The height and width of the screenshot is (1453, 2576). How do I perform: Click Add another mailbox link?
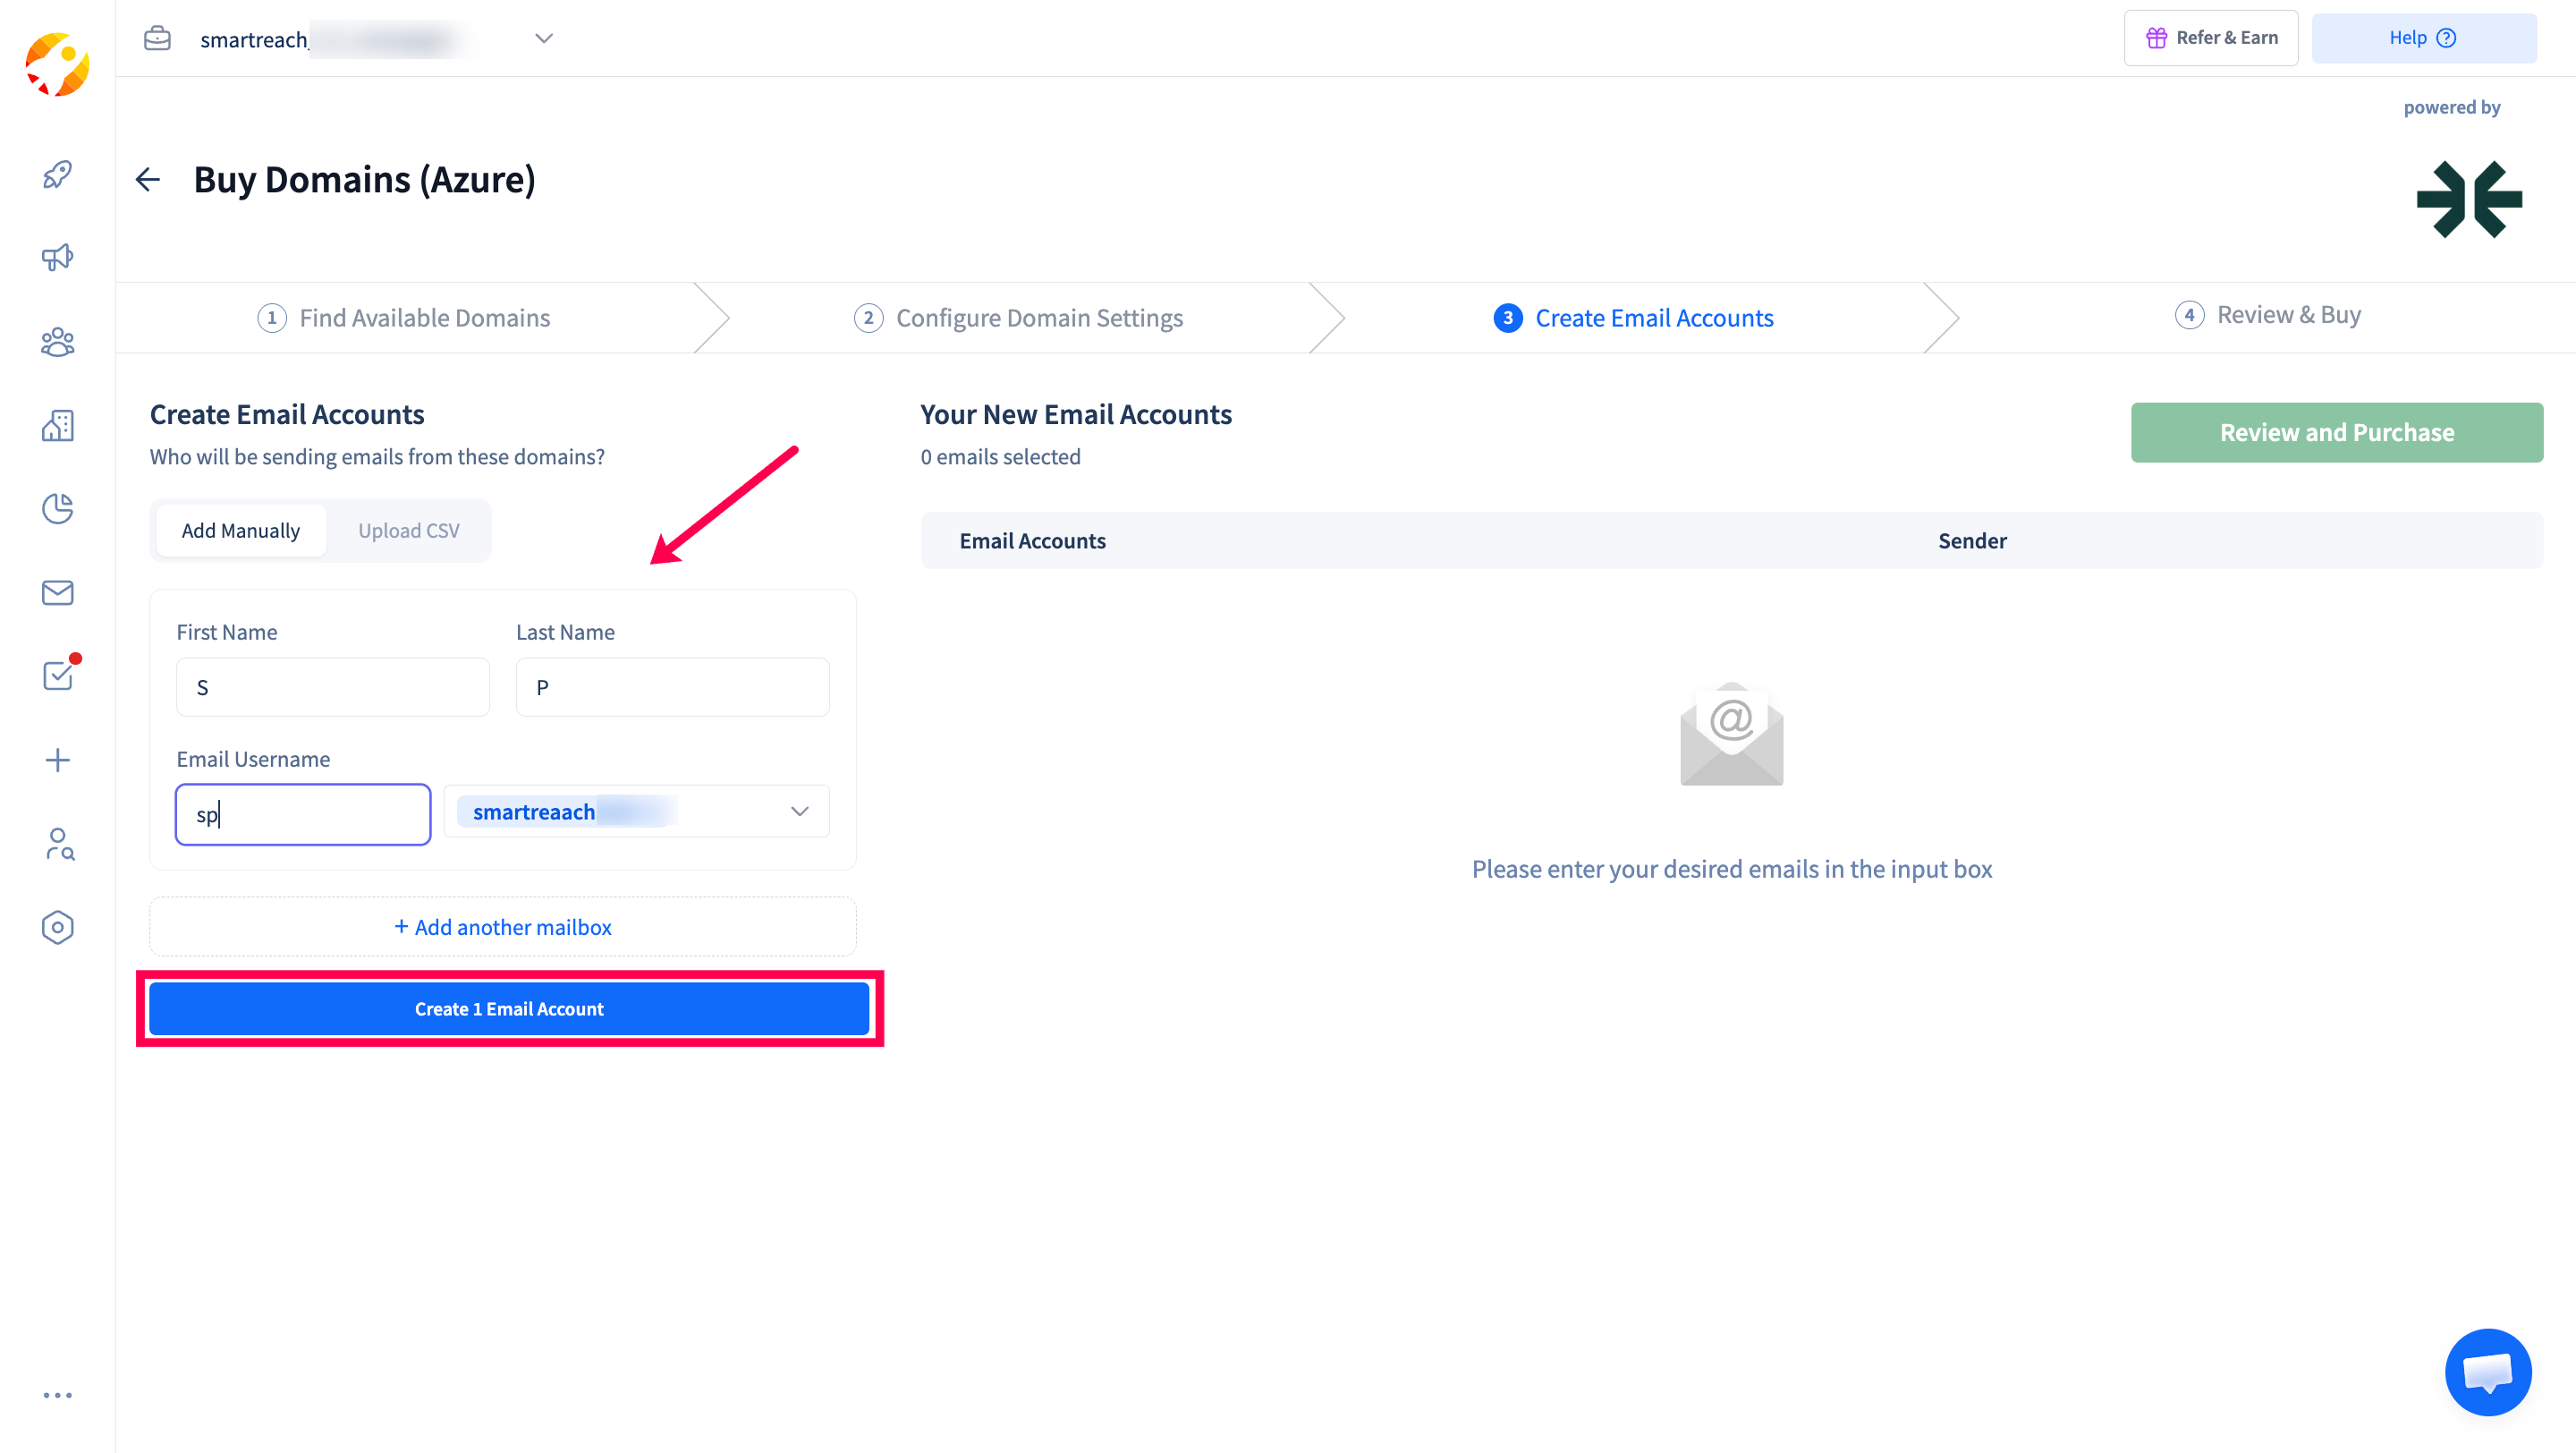503,927
